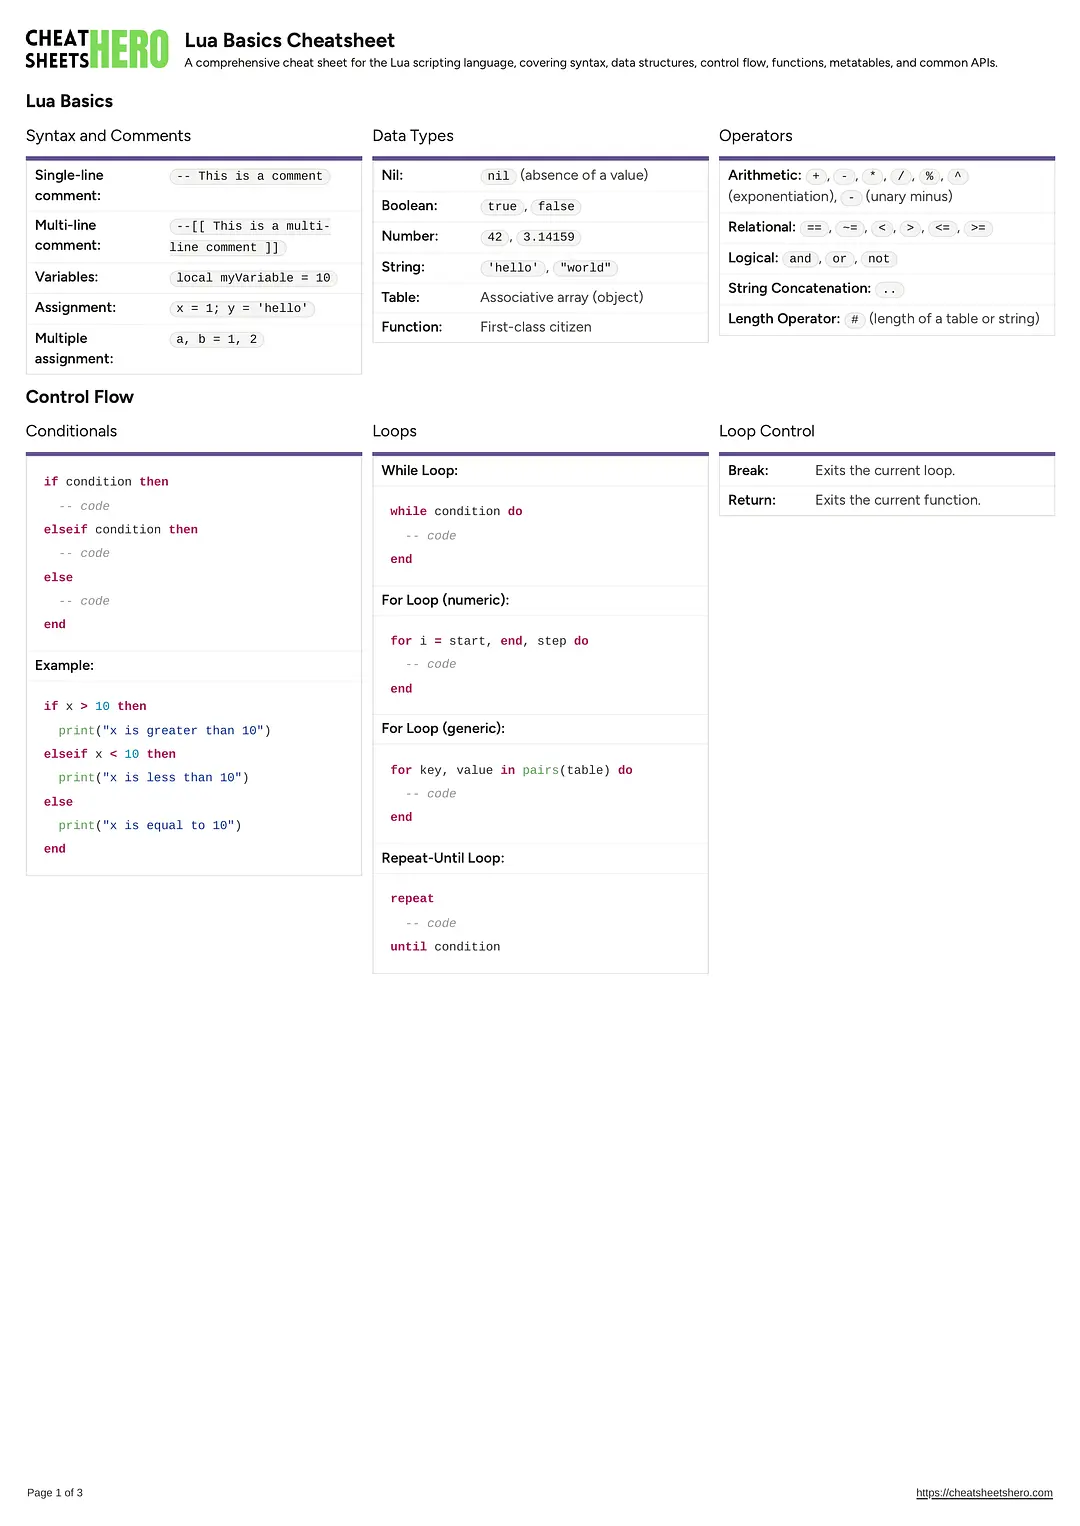Click the 'String Concatenation:' label
The image size is (1080, 1526).
click(799, 289)
